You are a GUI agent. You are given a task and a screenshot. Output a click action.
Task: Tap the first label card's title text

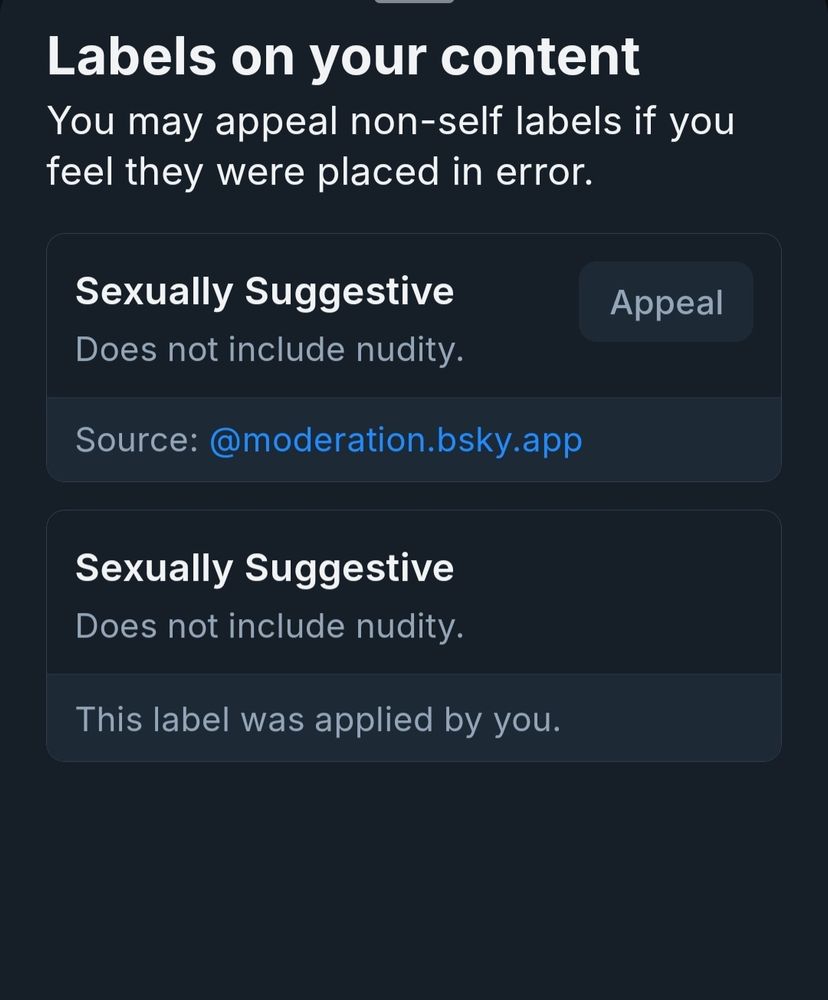coord(264,291)
